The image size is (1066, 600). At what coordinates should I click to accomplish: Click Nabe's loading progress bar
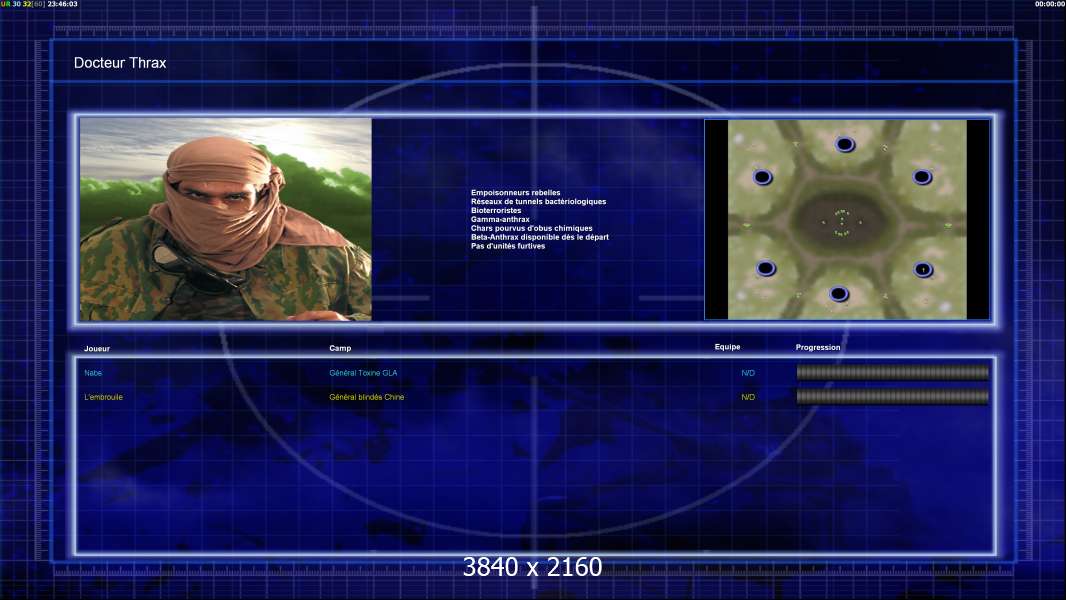pyautogui.click(x=893, y=372)
